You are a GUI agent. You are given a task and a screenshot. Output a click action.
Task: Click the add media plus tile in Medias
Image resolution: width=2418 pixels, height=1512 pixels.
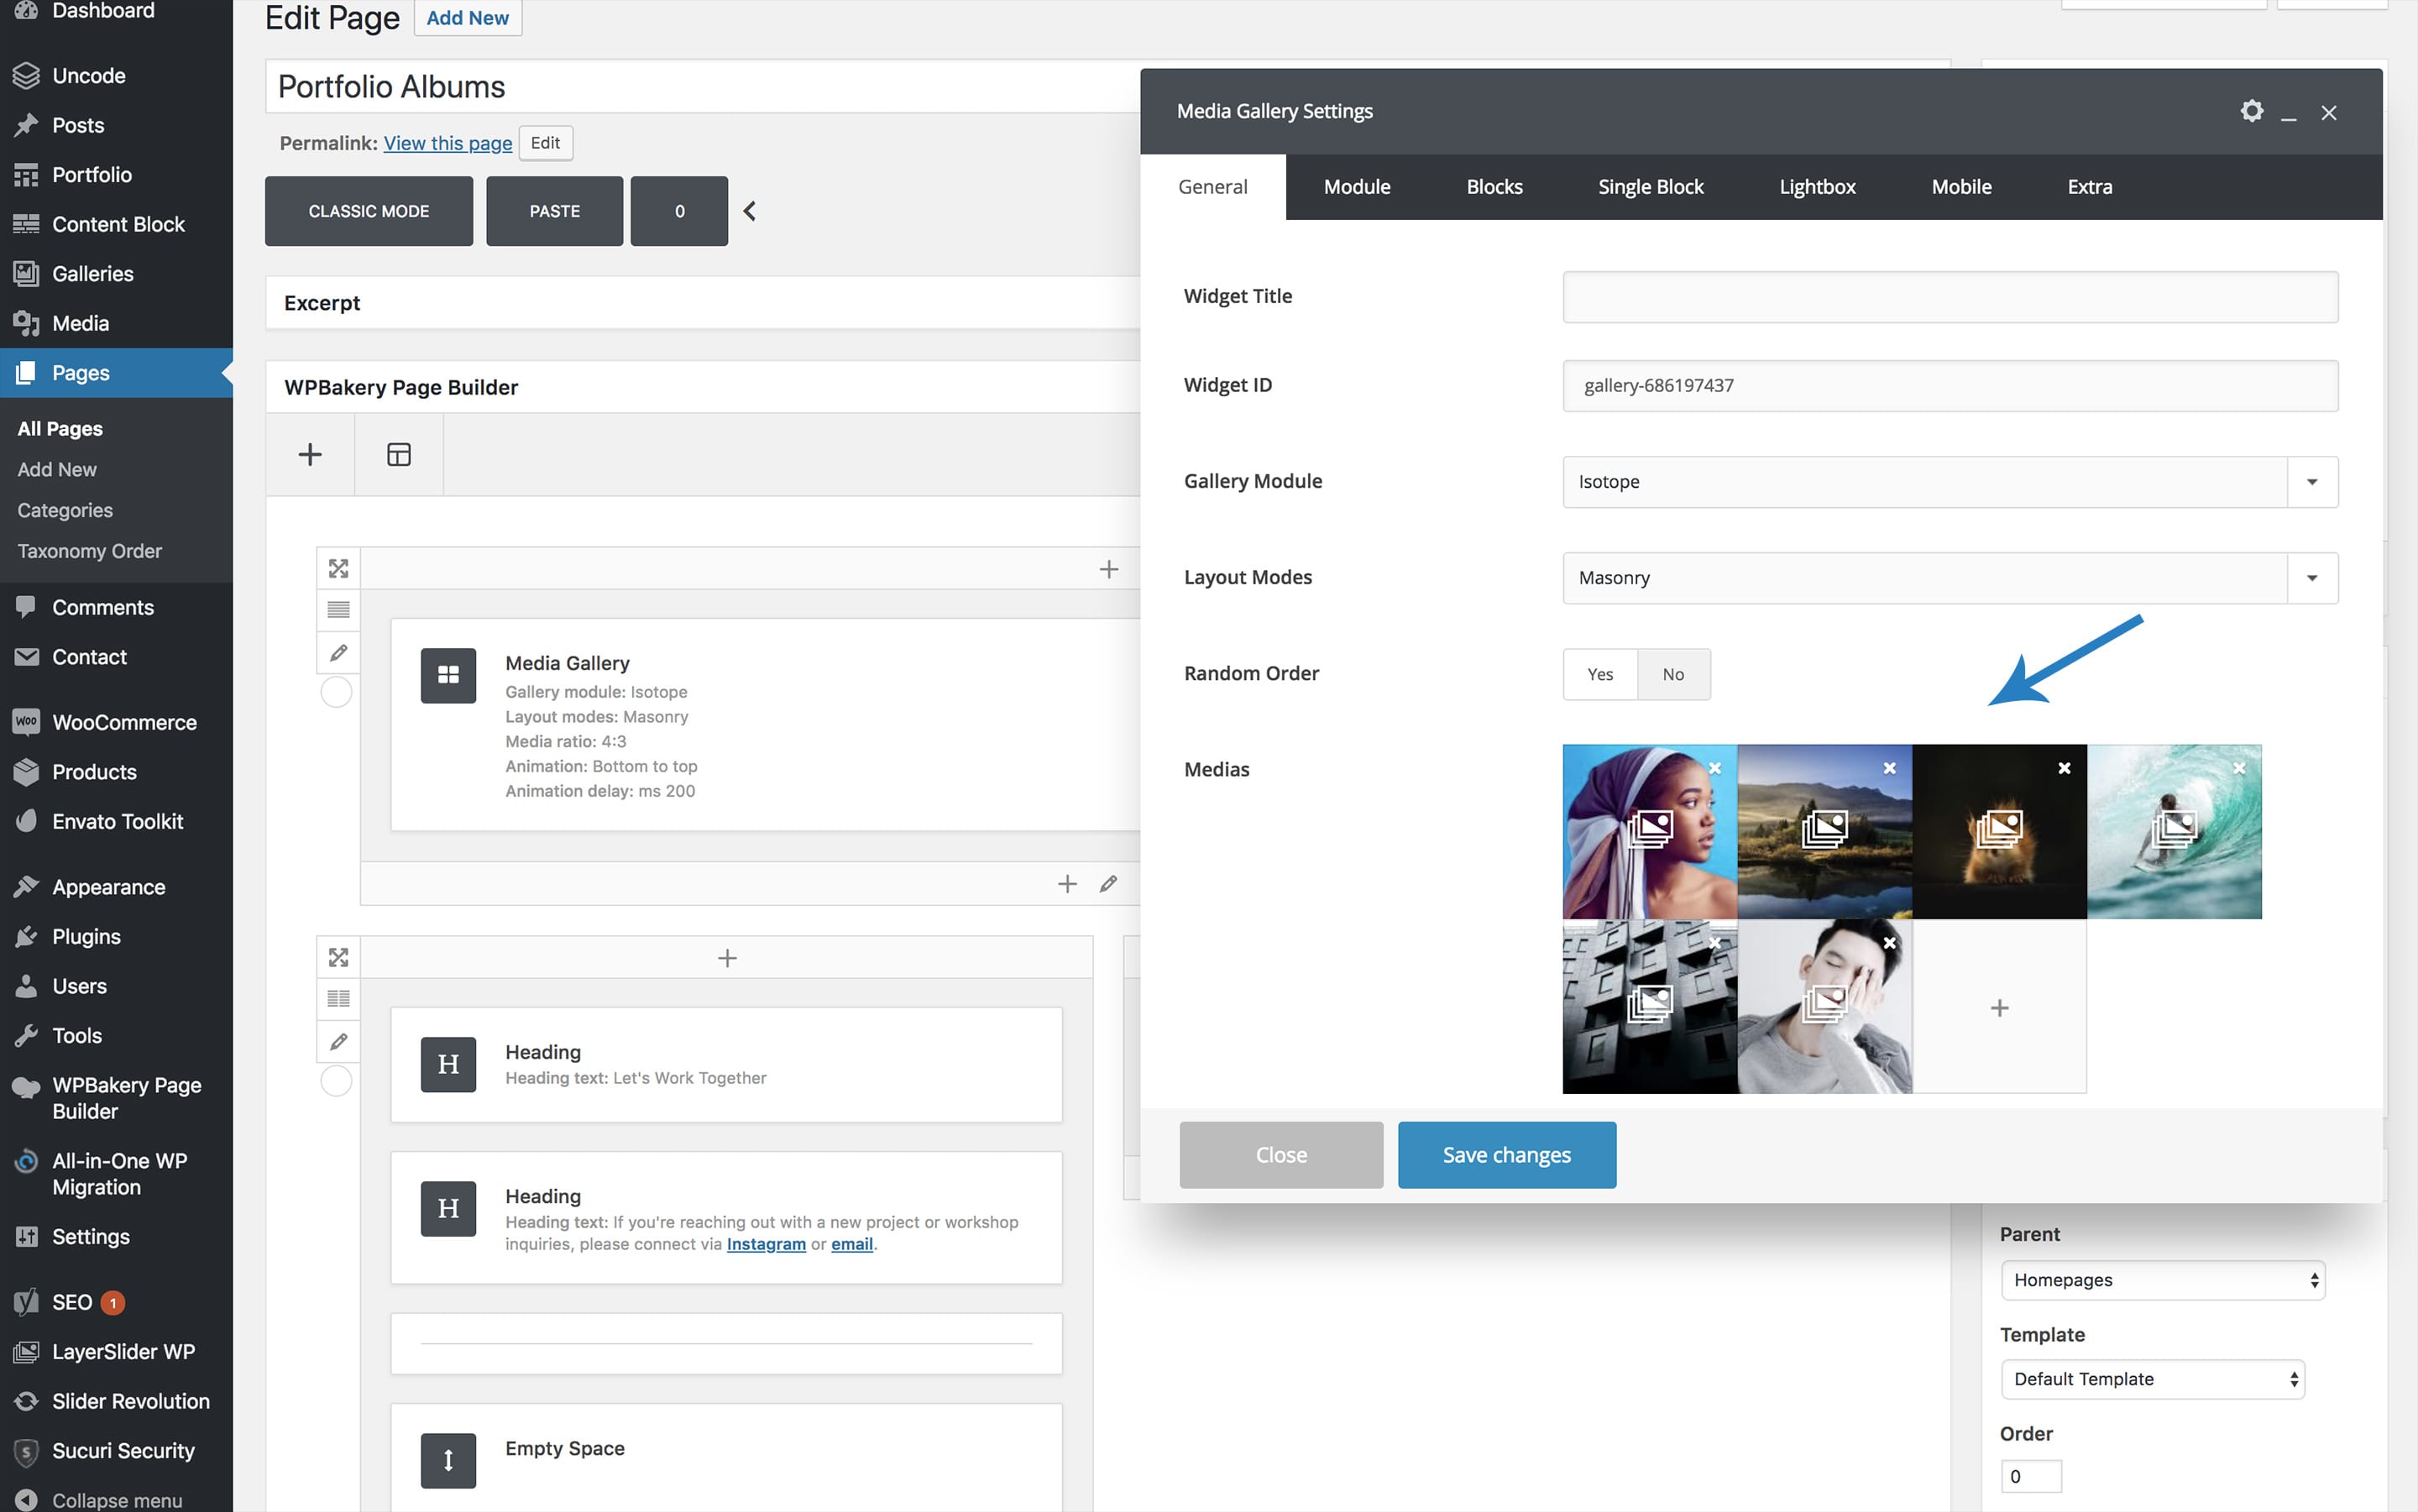pyautogui.click(x=1998, y=1007)
